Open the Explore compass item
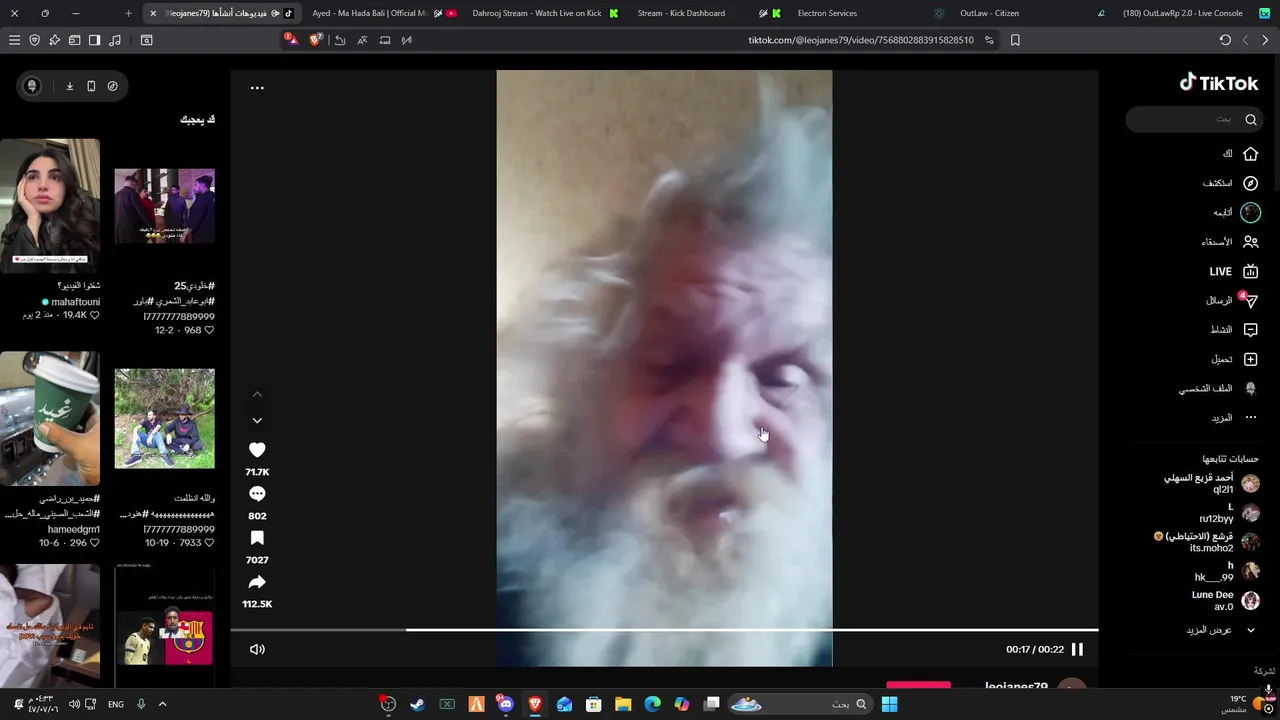 click(x=1230, y=183)
